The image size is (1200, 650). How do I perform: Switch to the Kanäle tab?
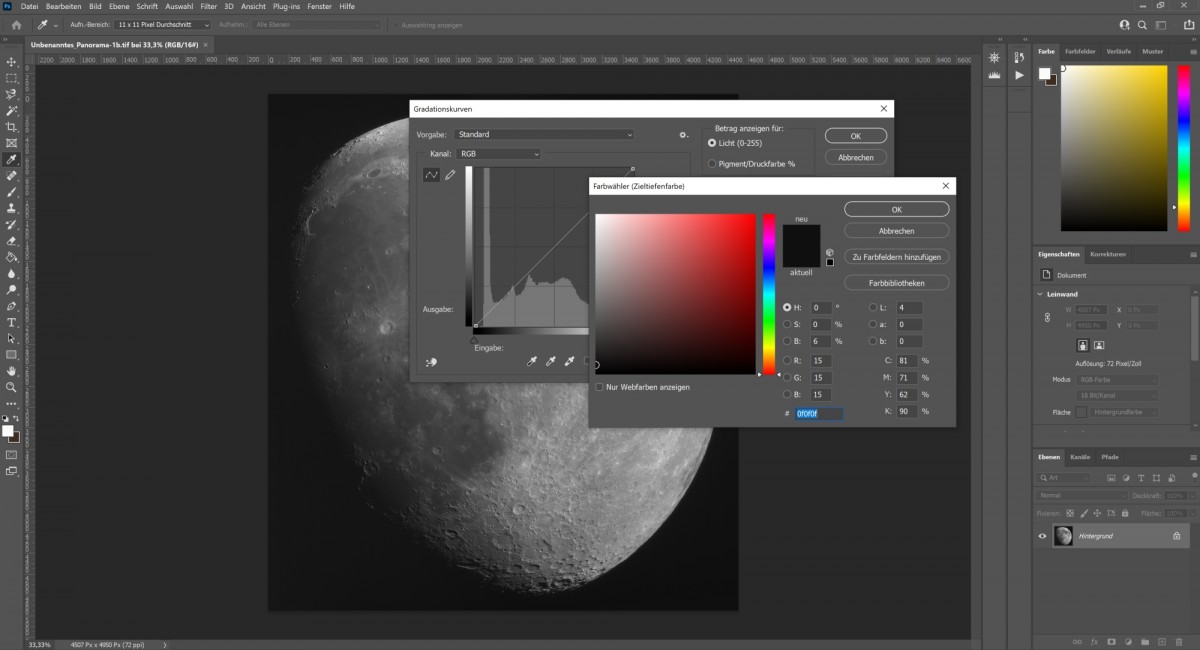pyautogui.click(x=1080, y=457)
